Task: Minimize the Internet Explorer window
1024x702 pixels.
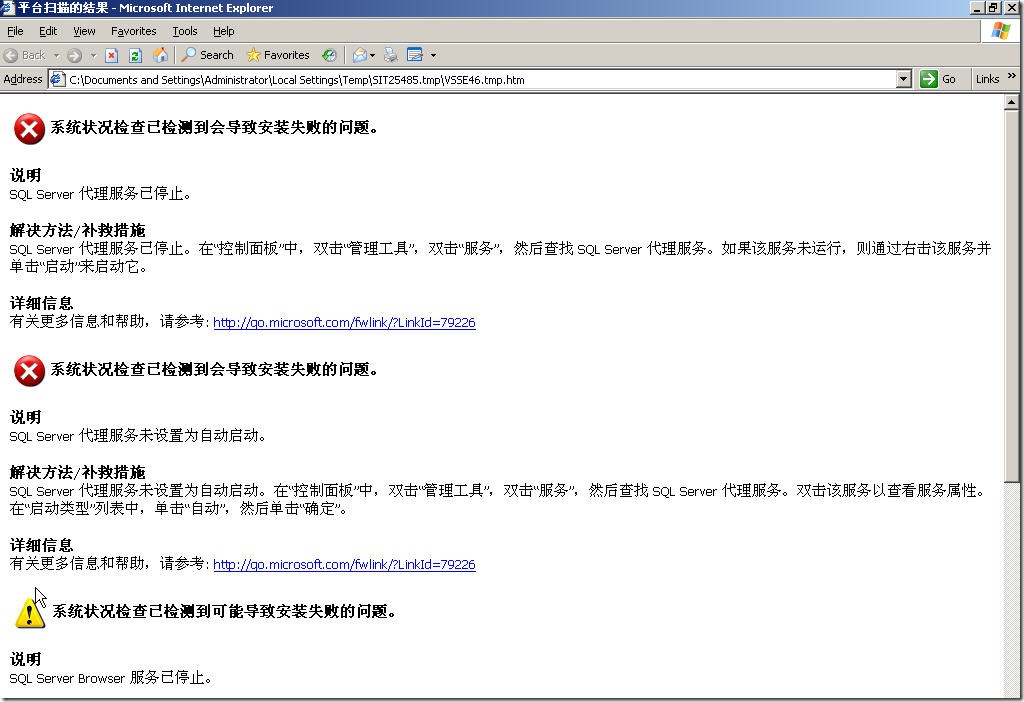Action: (978, 8)
